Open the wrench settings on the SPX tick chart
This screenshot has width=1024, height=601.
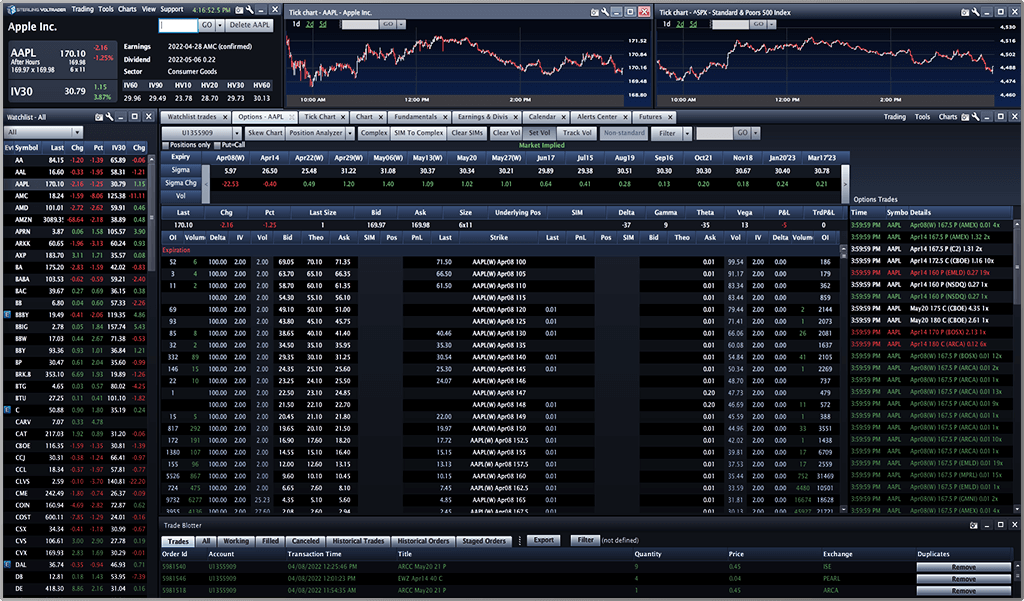click(975, 12)
